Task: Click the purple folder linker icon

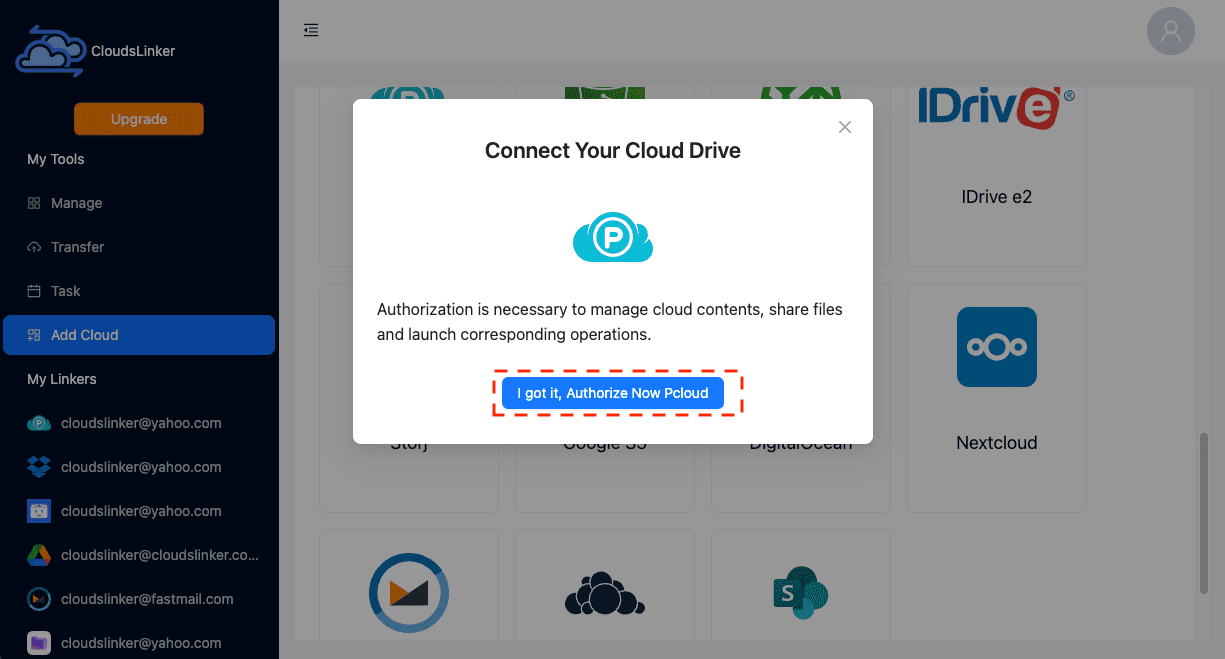Action: coord(39,643)
